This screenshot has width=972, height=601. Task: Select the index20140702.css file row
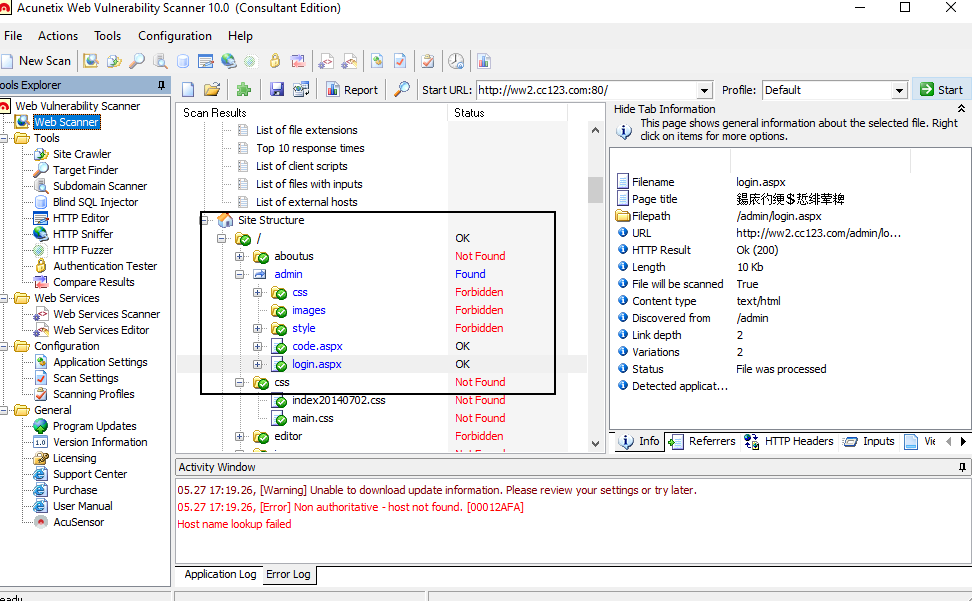coord(338,400)
